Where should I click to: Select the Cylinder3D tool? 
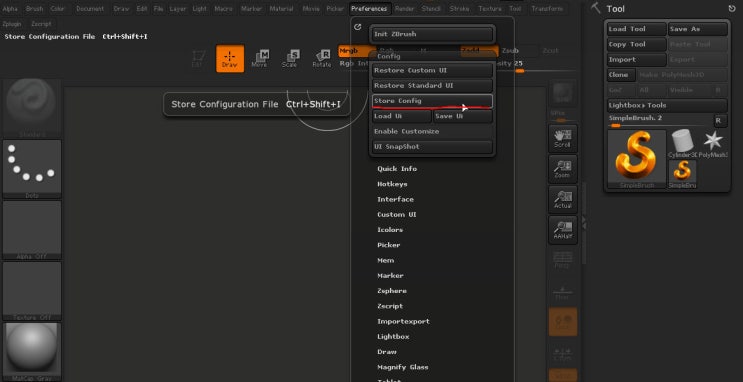[x=682, y=144]
